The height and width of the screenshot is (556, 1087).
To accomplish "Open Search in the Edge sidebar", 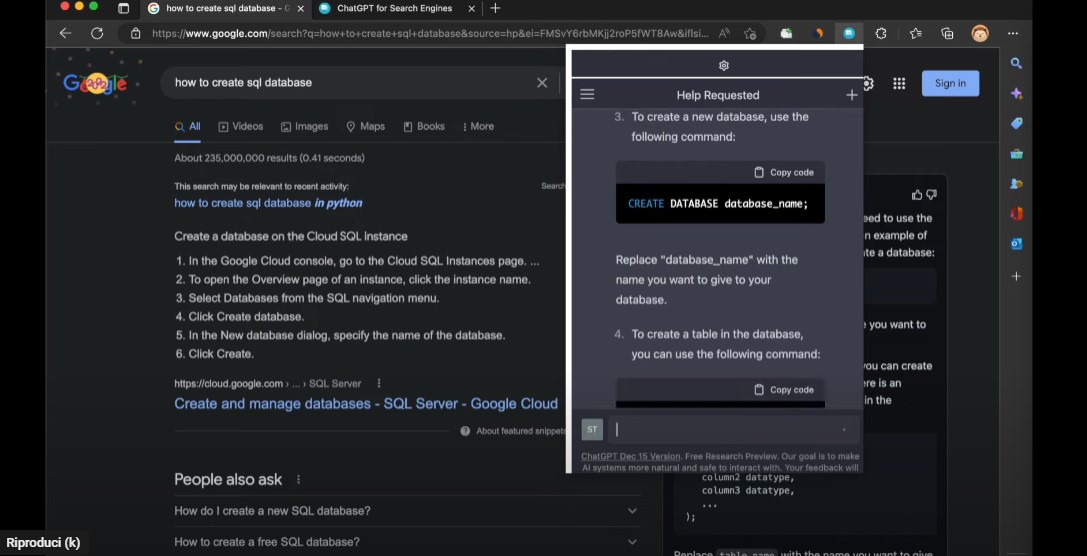I will point(1016,64).
